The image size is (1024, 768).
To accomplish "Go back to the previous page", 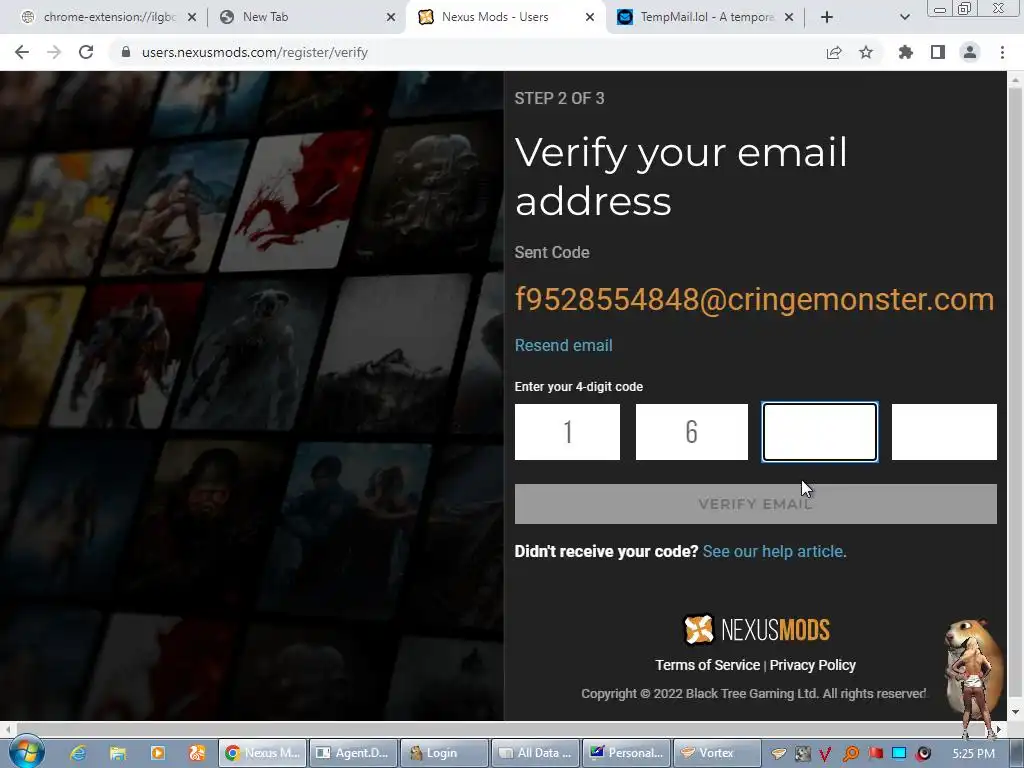I will click(22, 52).
